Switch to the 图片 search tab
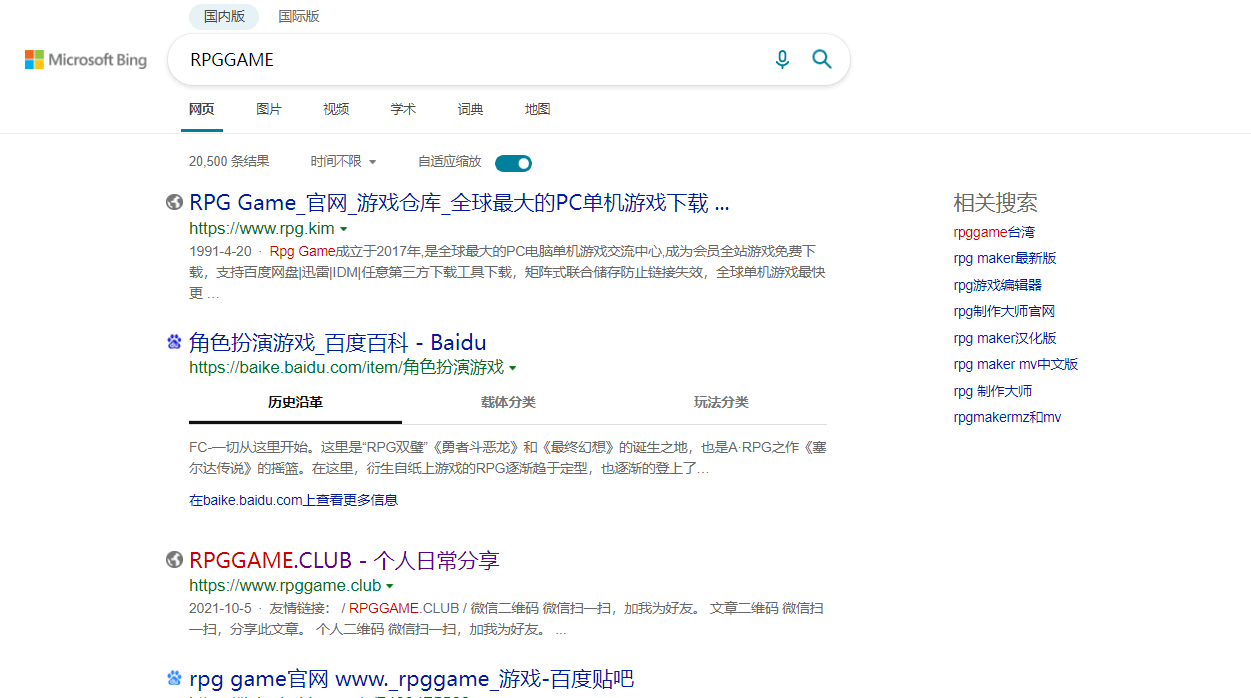The height and width of the screenshot is (698, 1251). pos(269,109)
